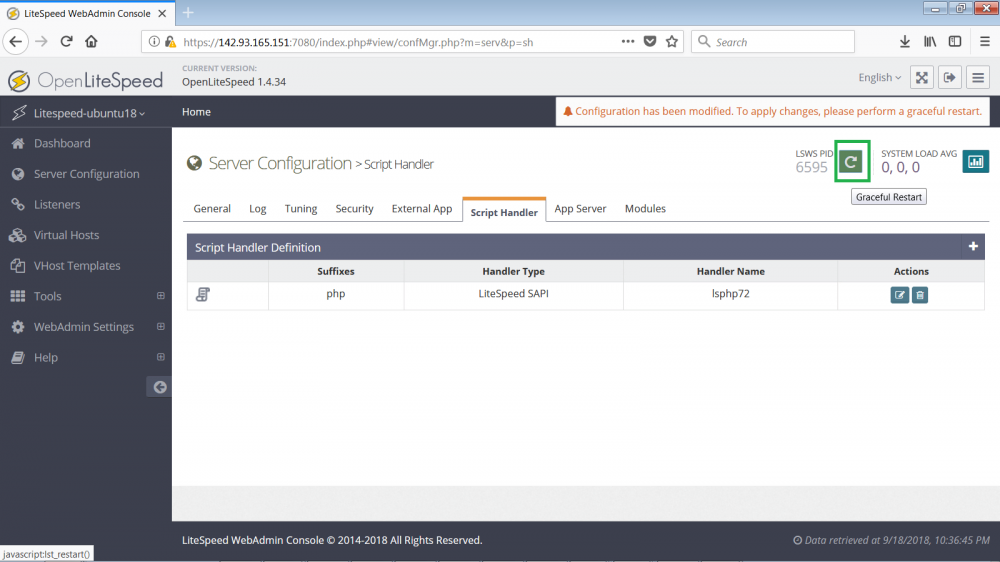Open page actions ellipsis menu
Viewport: 1000px width, 562px height.
click(628, 41)
